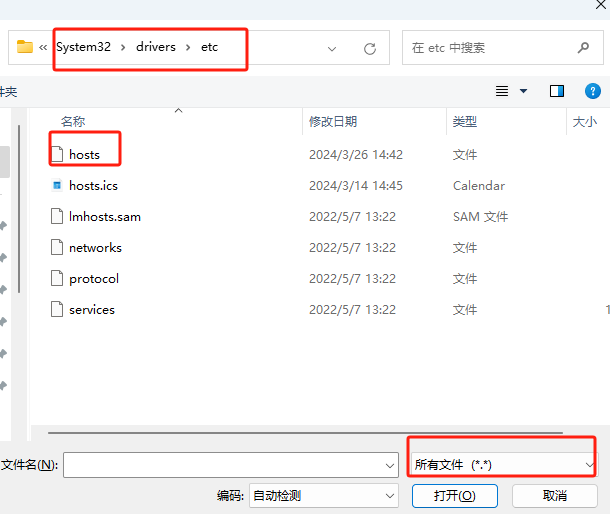The image size is (610, 514).
Task: Open the 编码 自动检测 encoding dropdown
Action: pyautogui.click(x=324, y=496)
